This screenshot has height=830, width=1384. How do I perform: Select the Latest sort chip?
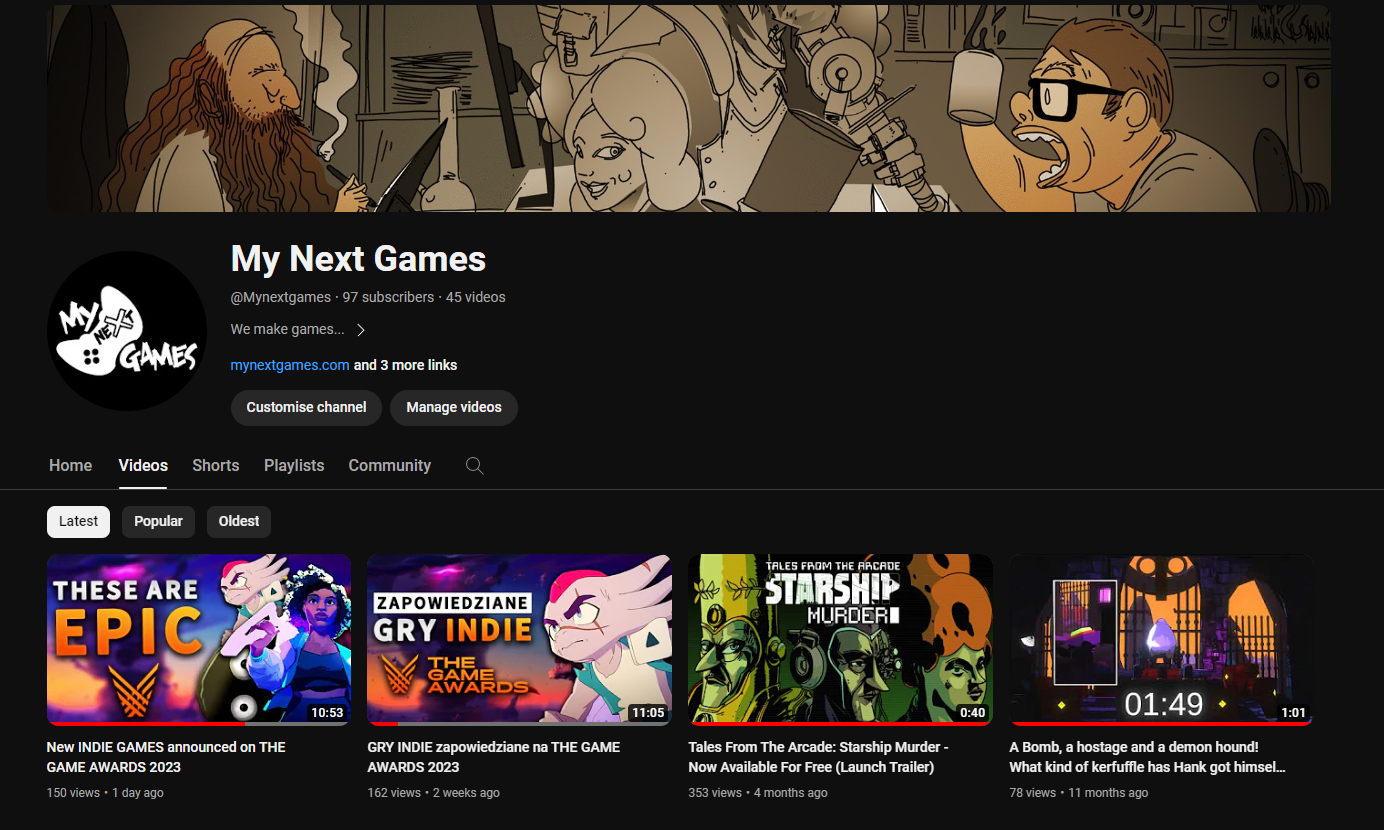pyautogui.click(x=79, y=521)
